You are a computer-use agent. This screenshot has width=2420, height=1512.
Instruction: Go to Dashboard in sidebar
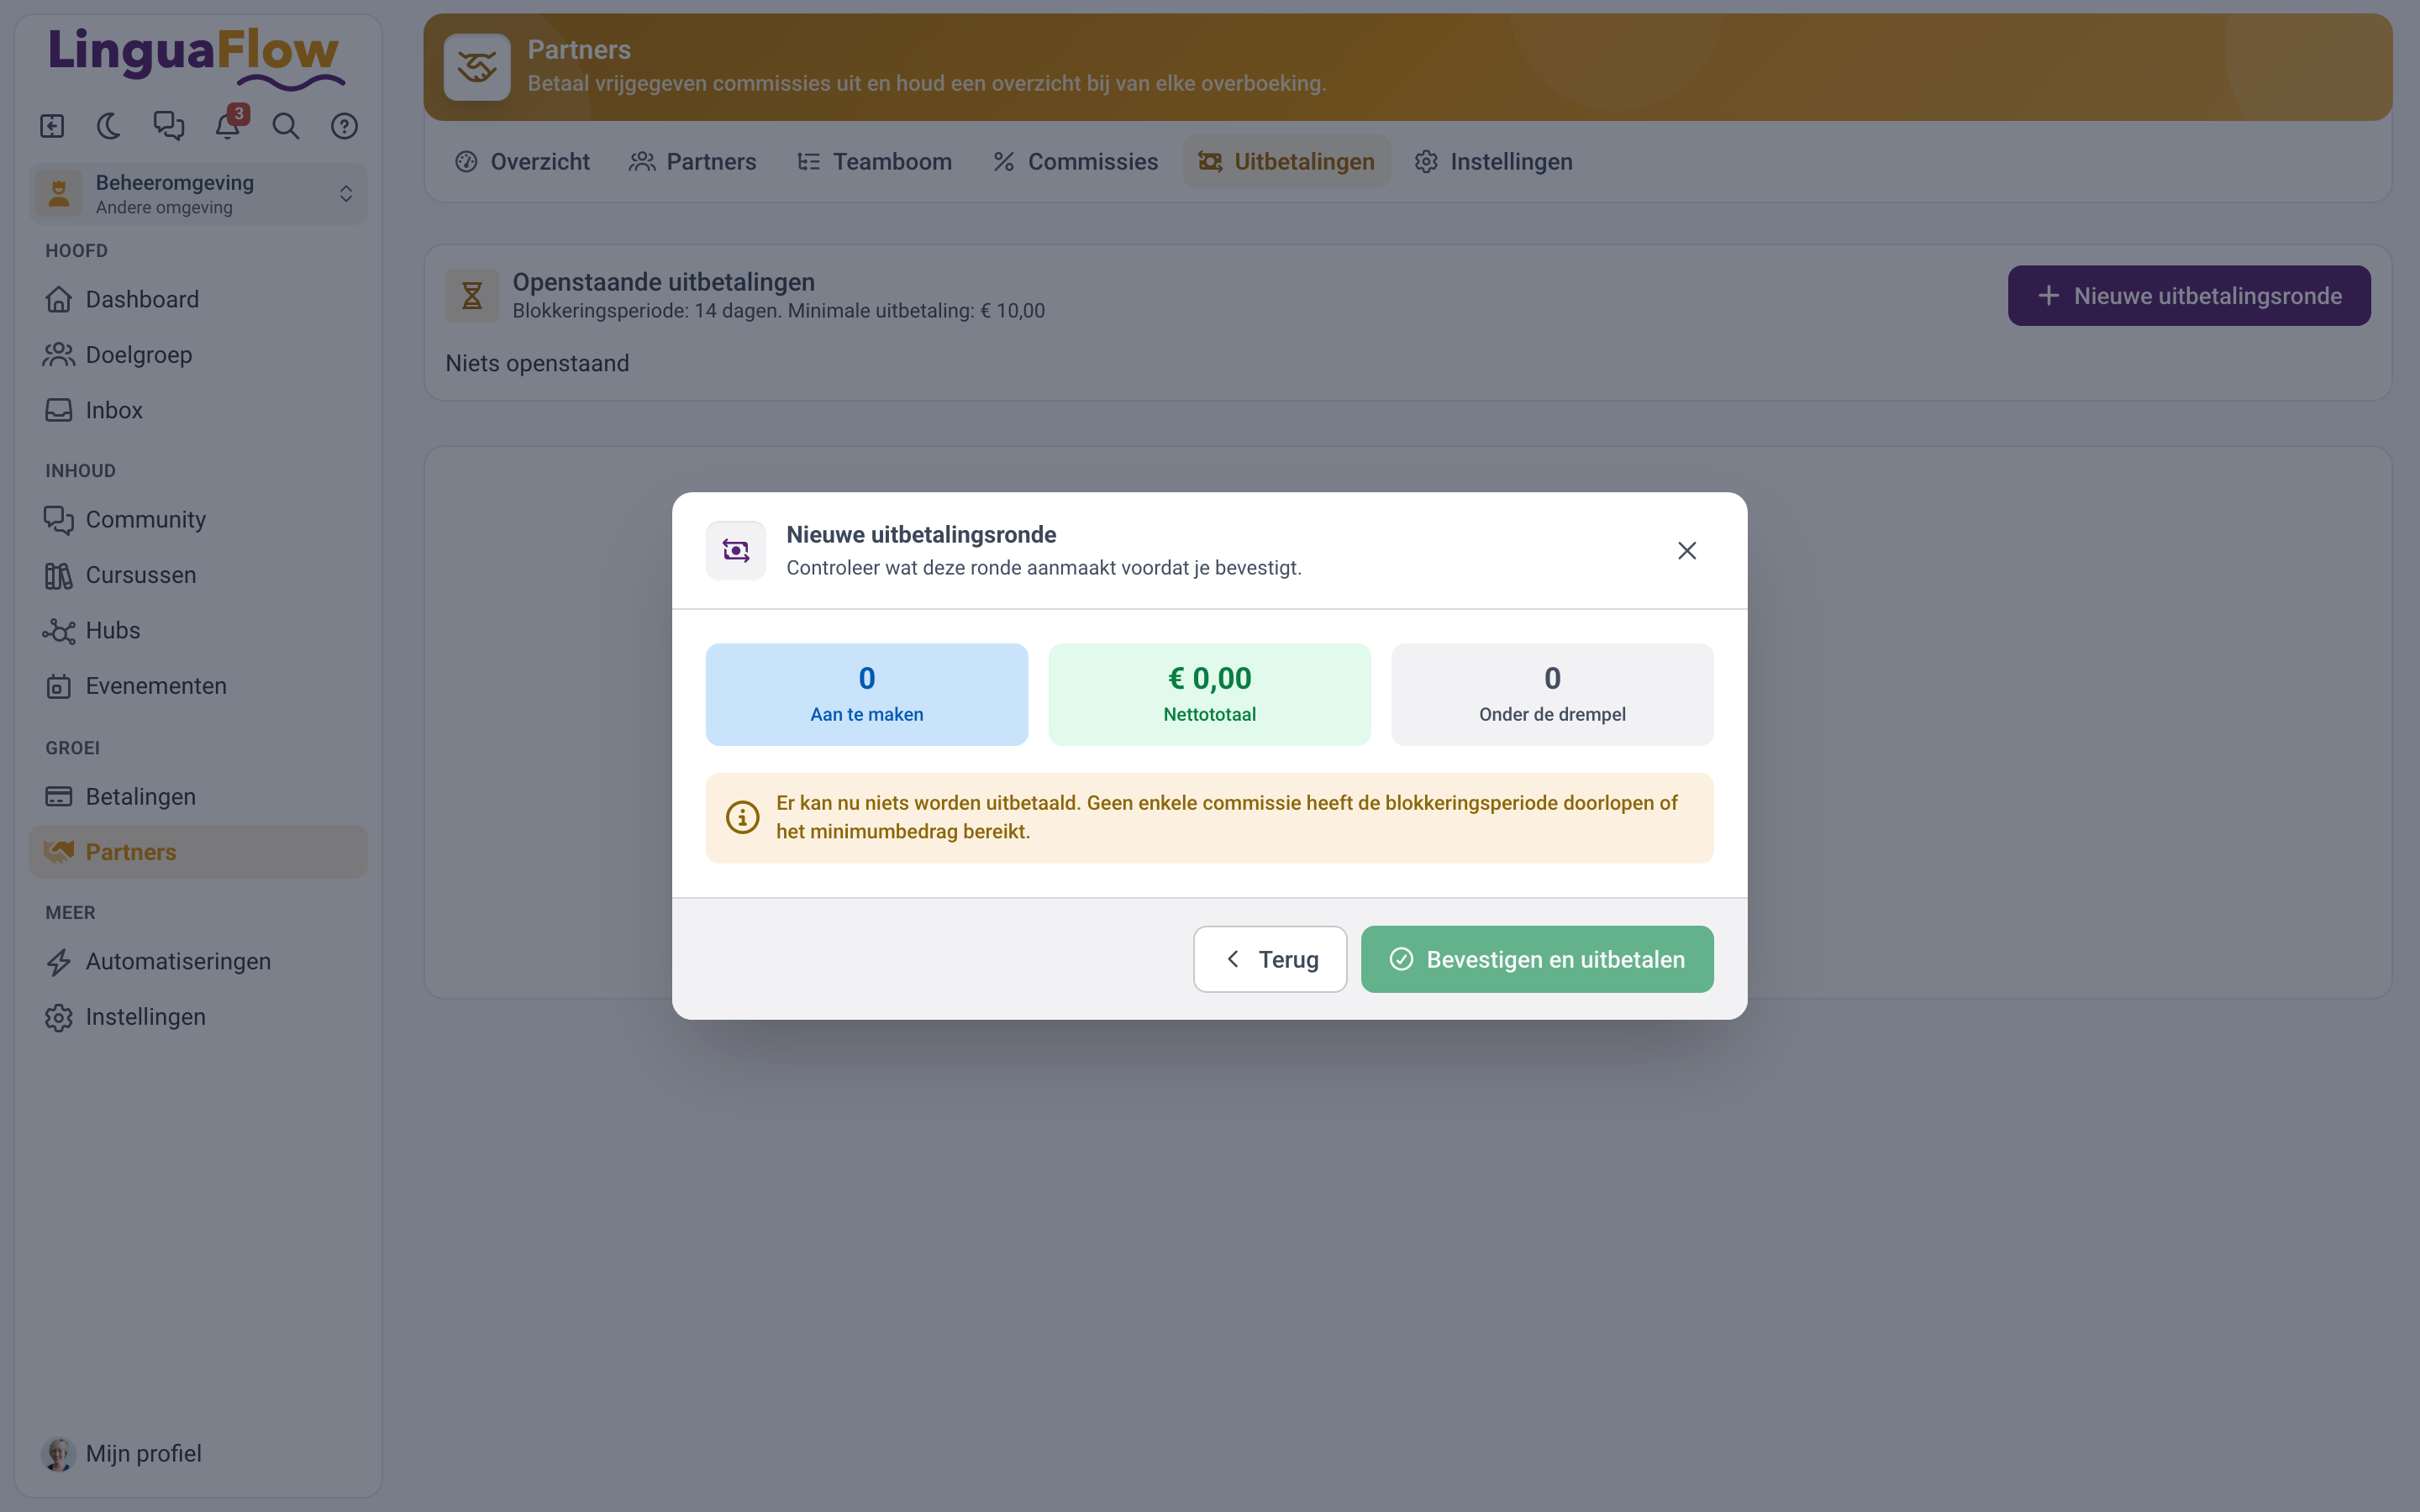pyautogui.click(x=198, y=299)
